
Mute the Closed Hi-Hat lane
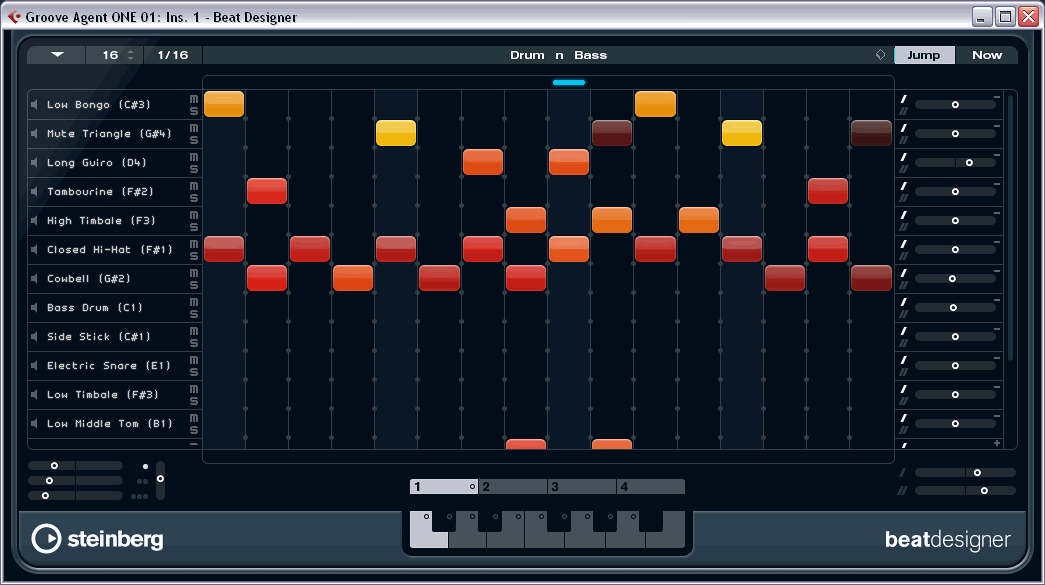tap(193, 244)
